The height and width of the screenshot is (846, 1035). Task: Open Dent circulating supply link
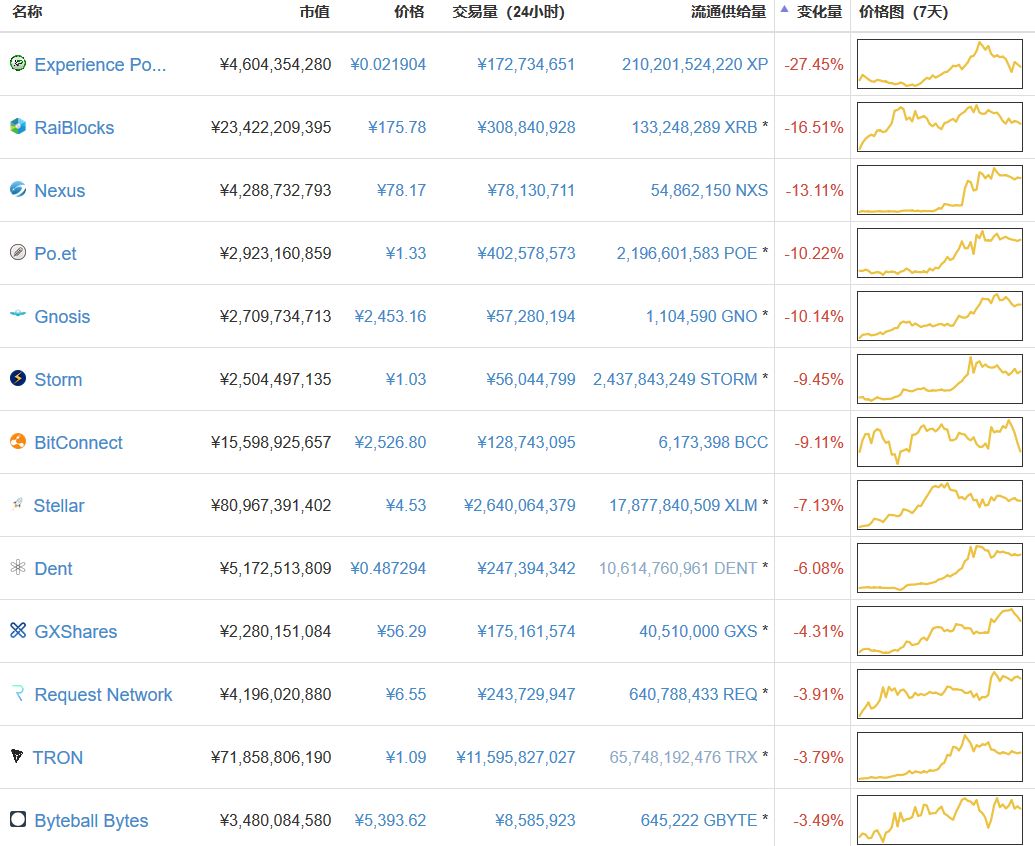click(x=678, y=569)
